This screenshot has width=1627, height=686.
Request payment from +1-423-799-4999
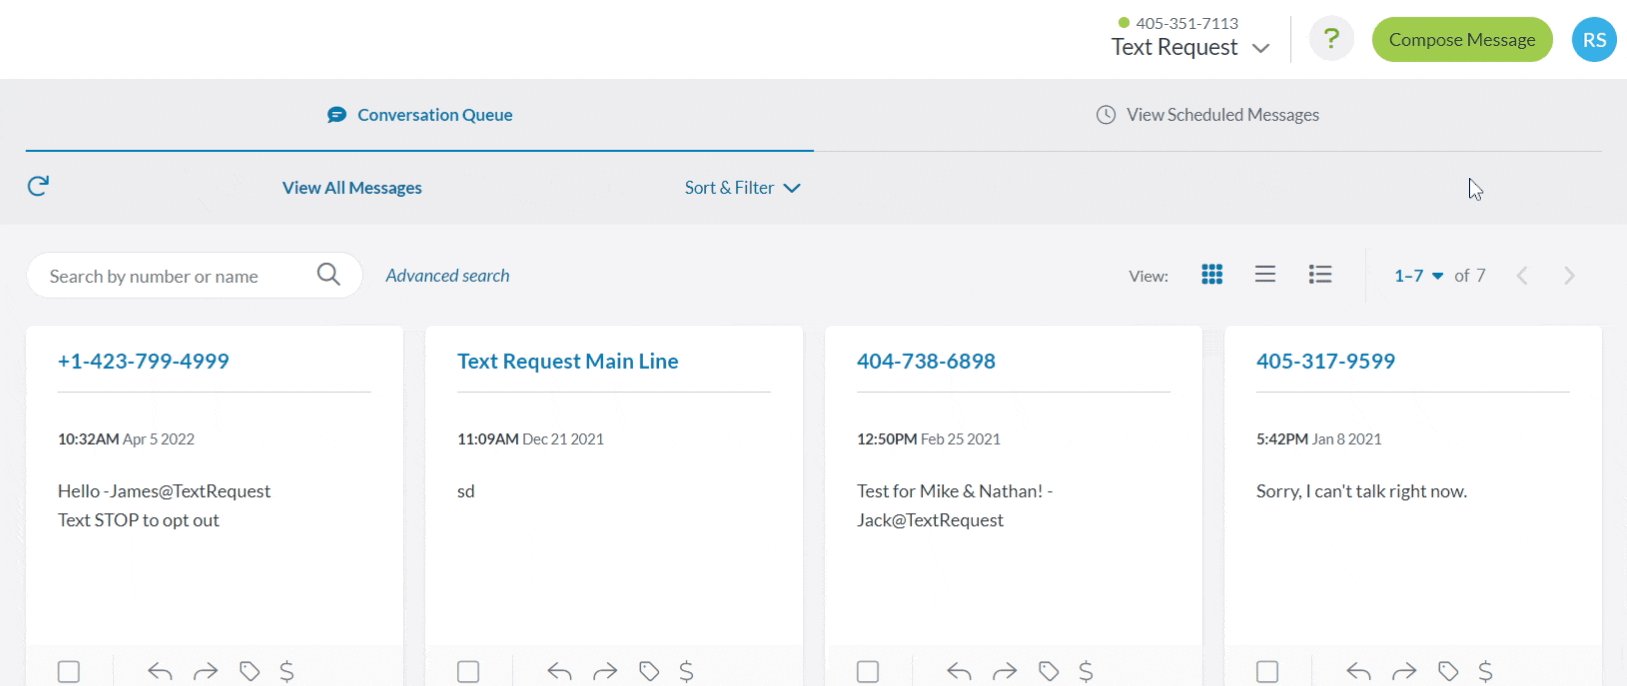[x=287, y=671]
